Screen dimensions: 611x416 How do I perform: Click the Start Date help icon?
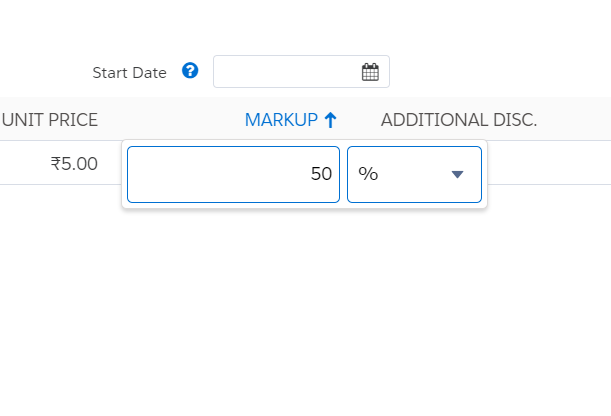[x=190, y=71]
